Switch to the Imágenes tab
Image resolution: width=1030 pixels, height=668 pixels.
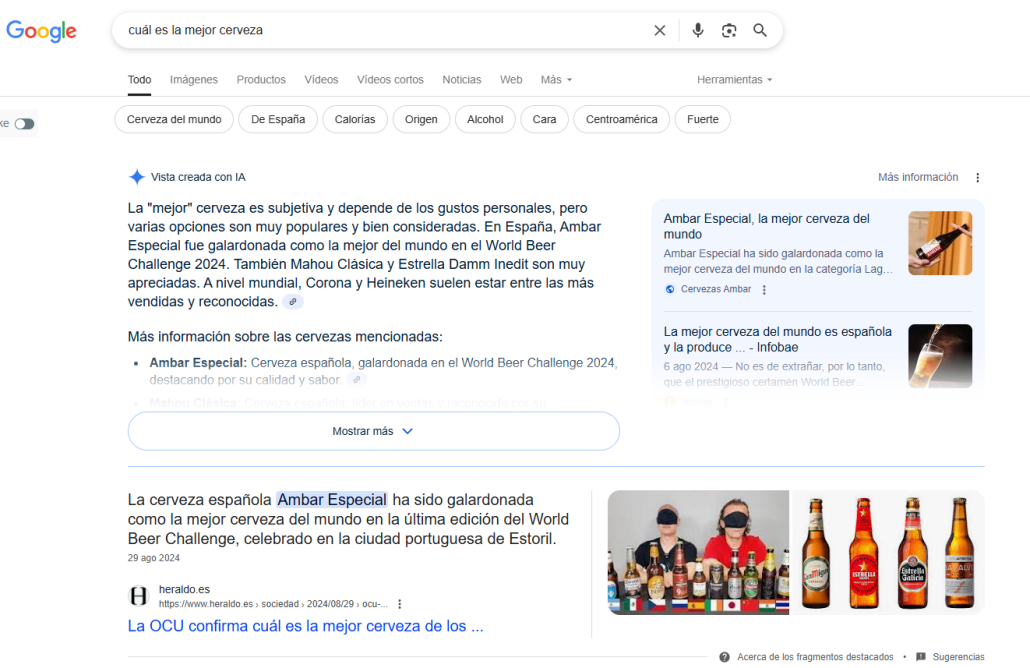click(193, 79)
